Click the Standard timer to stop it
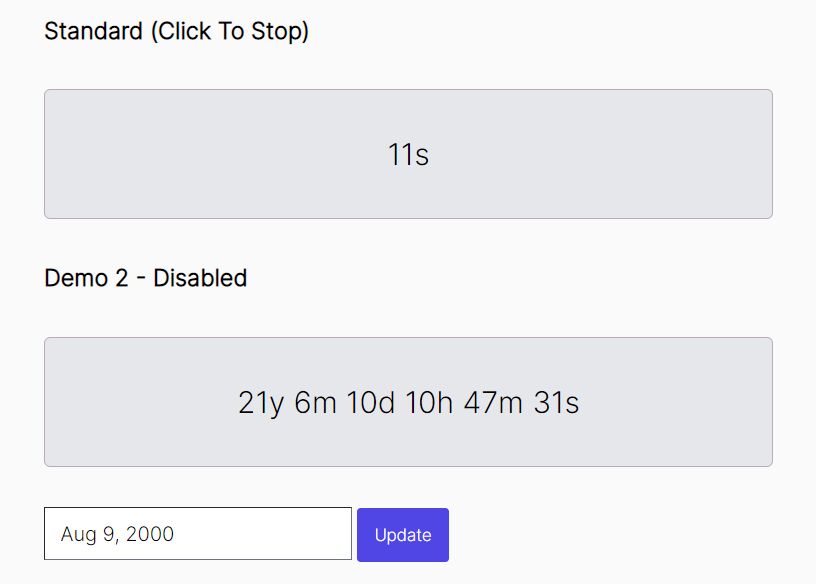Viewport: 816px width, 584px height. [407, 153]
